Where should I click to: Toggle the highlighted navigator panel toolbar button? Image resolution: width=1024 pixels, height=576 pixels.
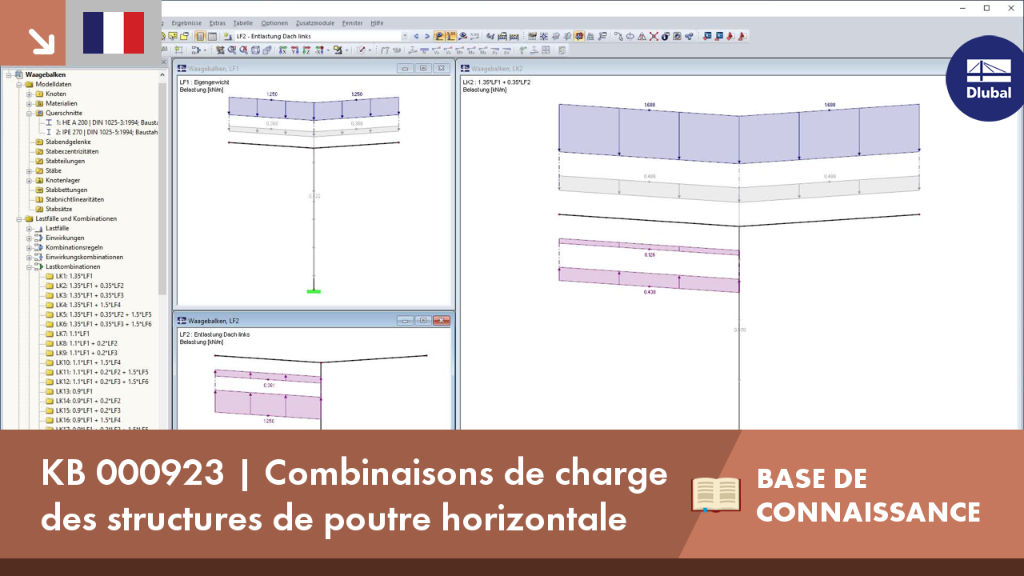click(200, 37)
